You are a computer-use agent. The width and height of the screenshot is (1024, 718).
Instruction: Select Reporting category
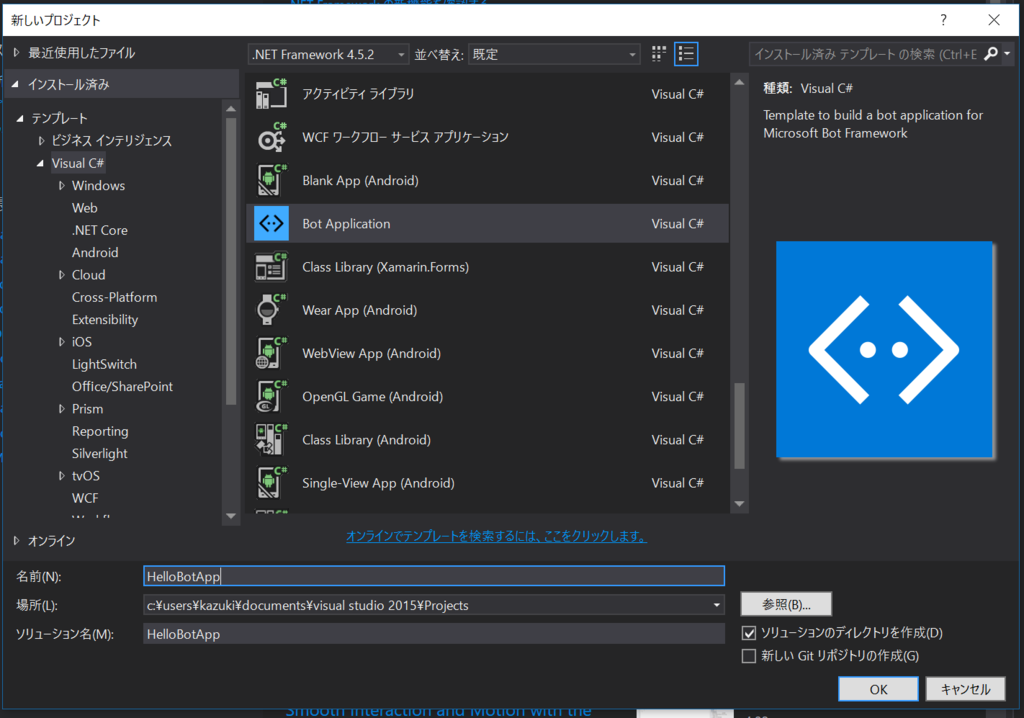pos(100,431)
